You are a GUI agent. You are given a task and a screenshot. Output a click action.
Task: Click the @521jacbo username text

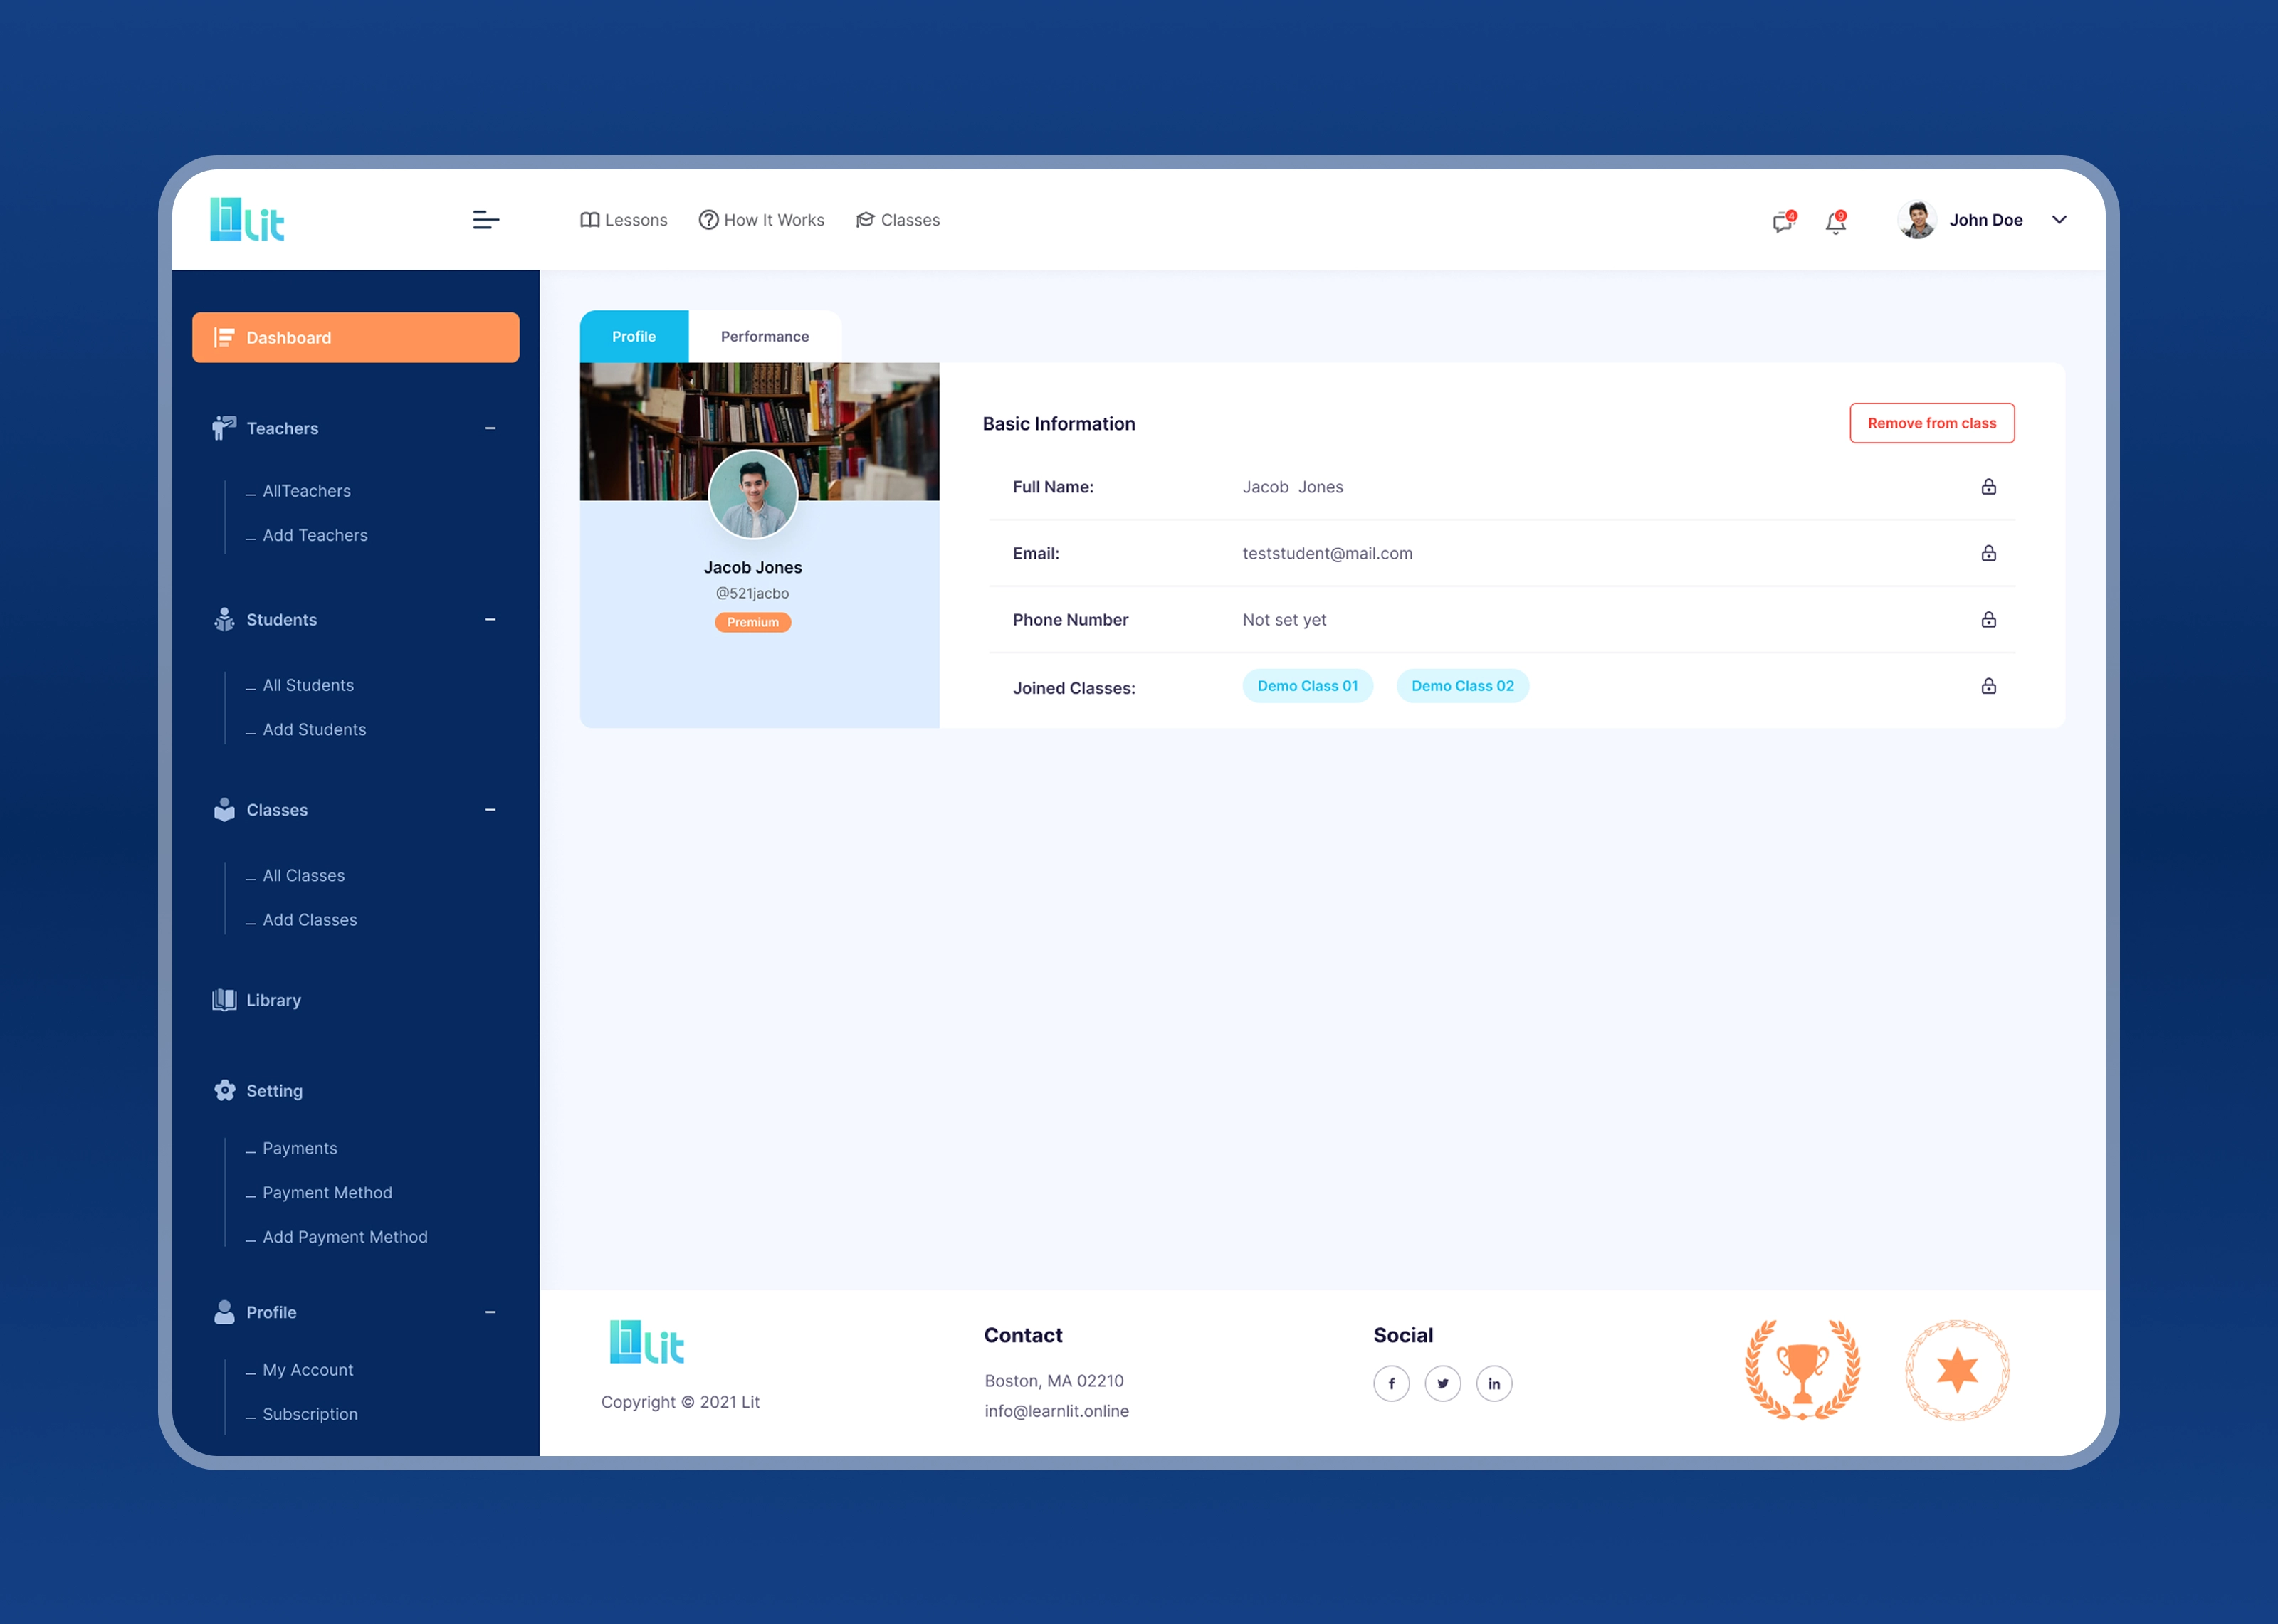point(753,593)
